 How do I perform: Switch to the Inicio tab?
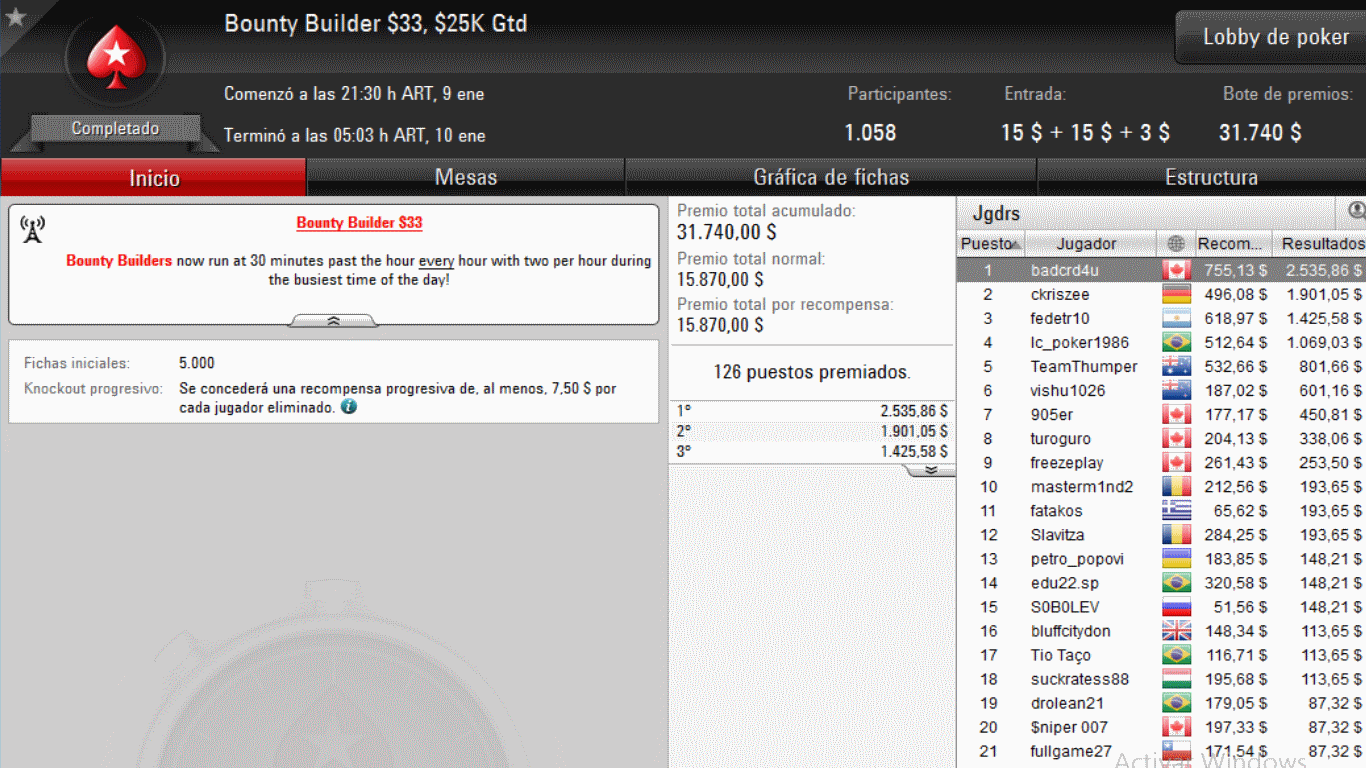(x=154, y=178)
